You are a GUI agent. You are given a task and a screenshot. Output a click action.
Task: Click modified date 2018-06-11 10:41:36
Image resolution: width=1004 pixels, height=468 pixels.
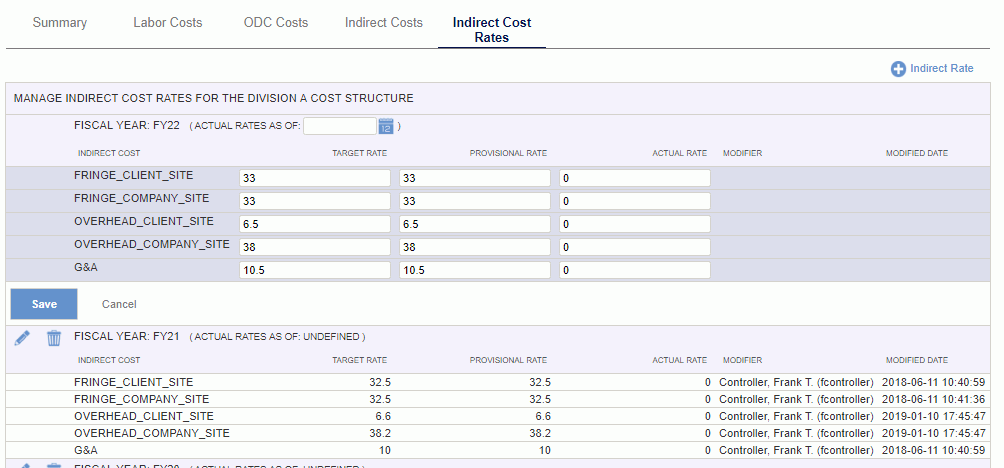point(934,399)
